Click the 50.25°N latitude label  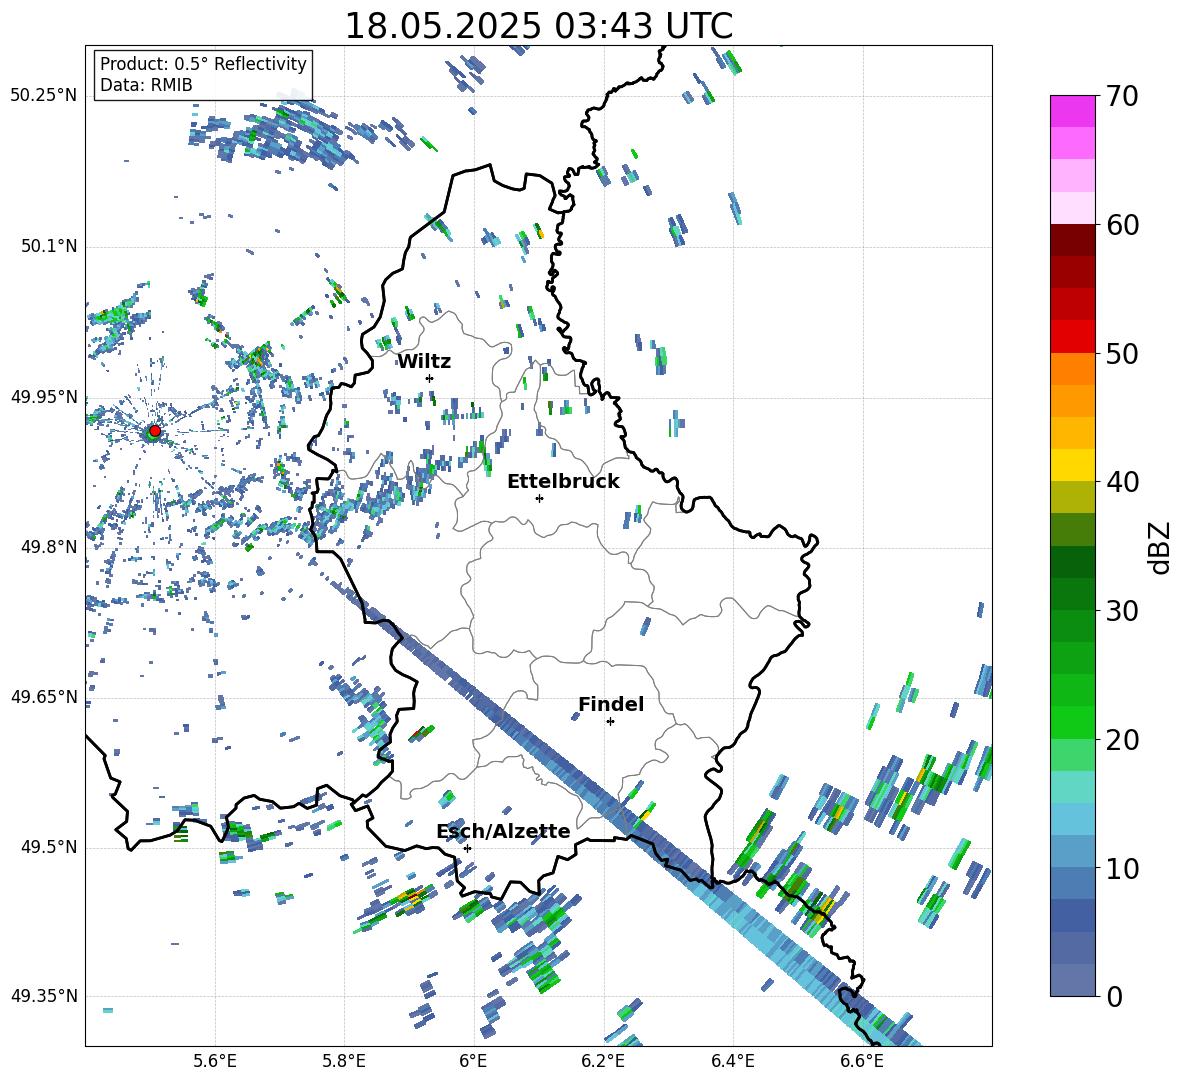(44, 95)
